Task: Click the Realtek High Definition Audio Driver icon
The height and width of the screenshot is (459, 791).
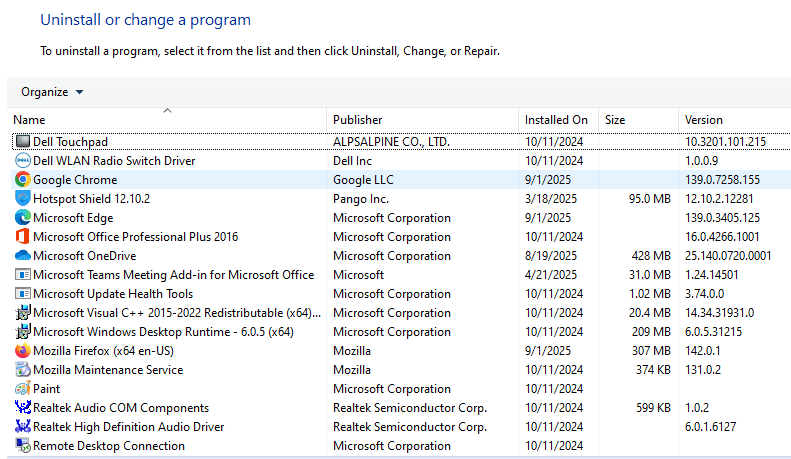Action: [23, 427]
